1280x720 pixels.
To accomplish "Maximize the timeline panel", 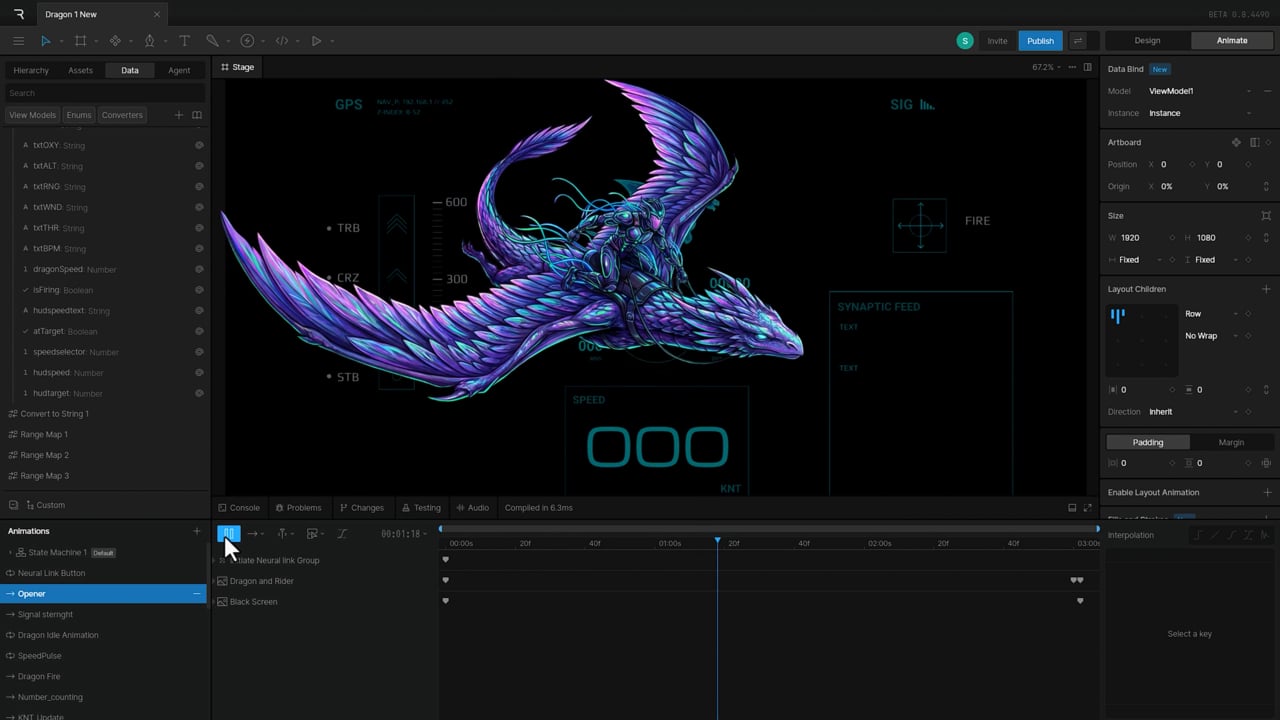I will point(1088,508).
